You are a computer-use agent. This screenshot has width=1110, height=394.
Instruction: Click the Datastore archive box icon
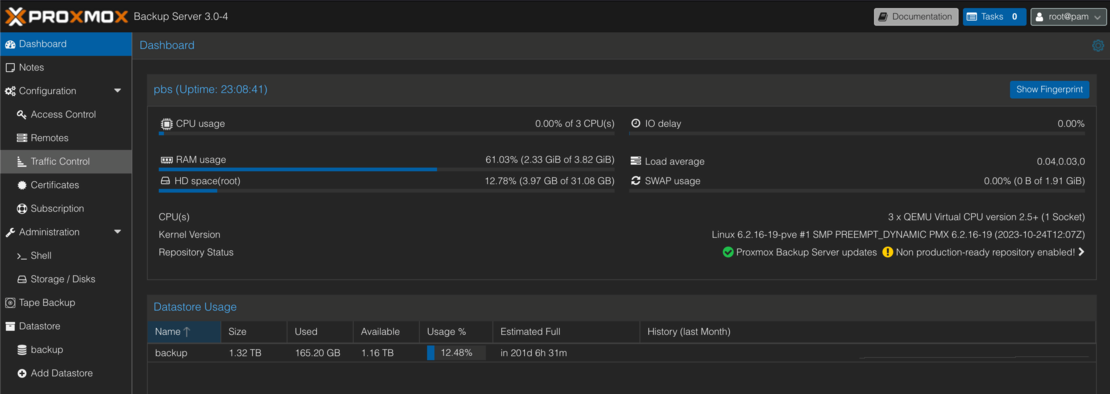click(10, 326)
